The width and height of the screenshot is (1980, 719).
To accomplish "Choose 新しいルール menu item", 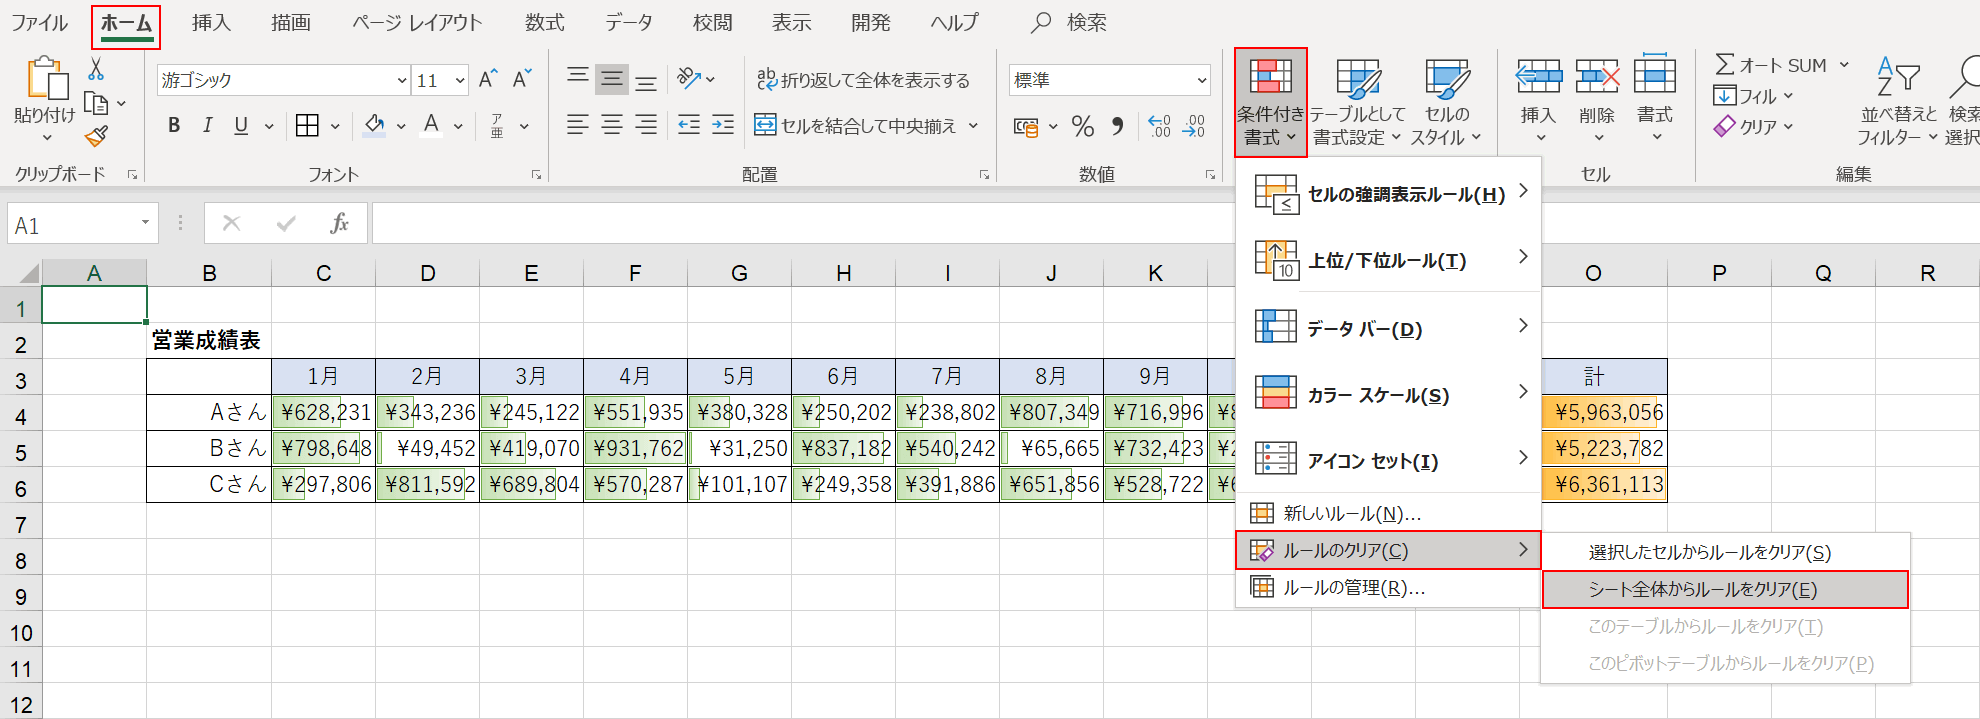I will click(1388, 514).
